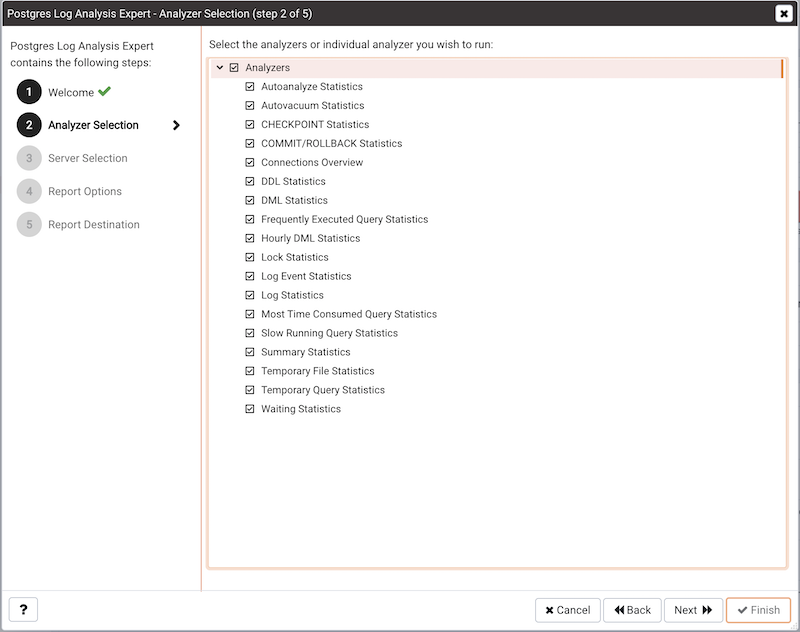Disable Temporary File Statistics checkbox

coord(249,371)
